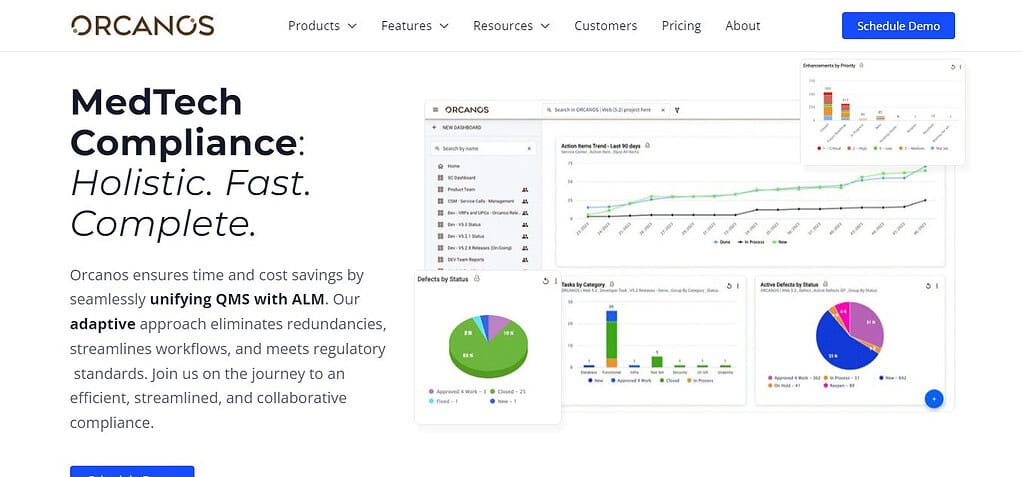This screenshot has height=477, width=1023.
Task: Click 'In Process' legend in Action Items Trend
Action: 752,241
